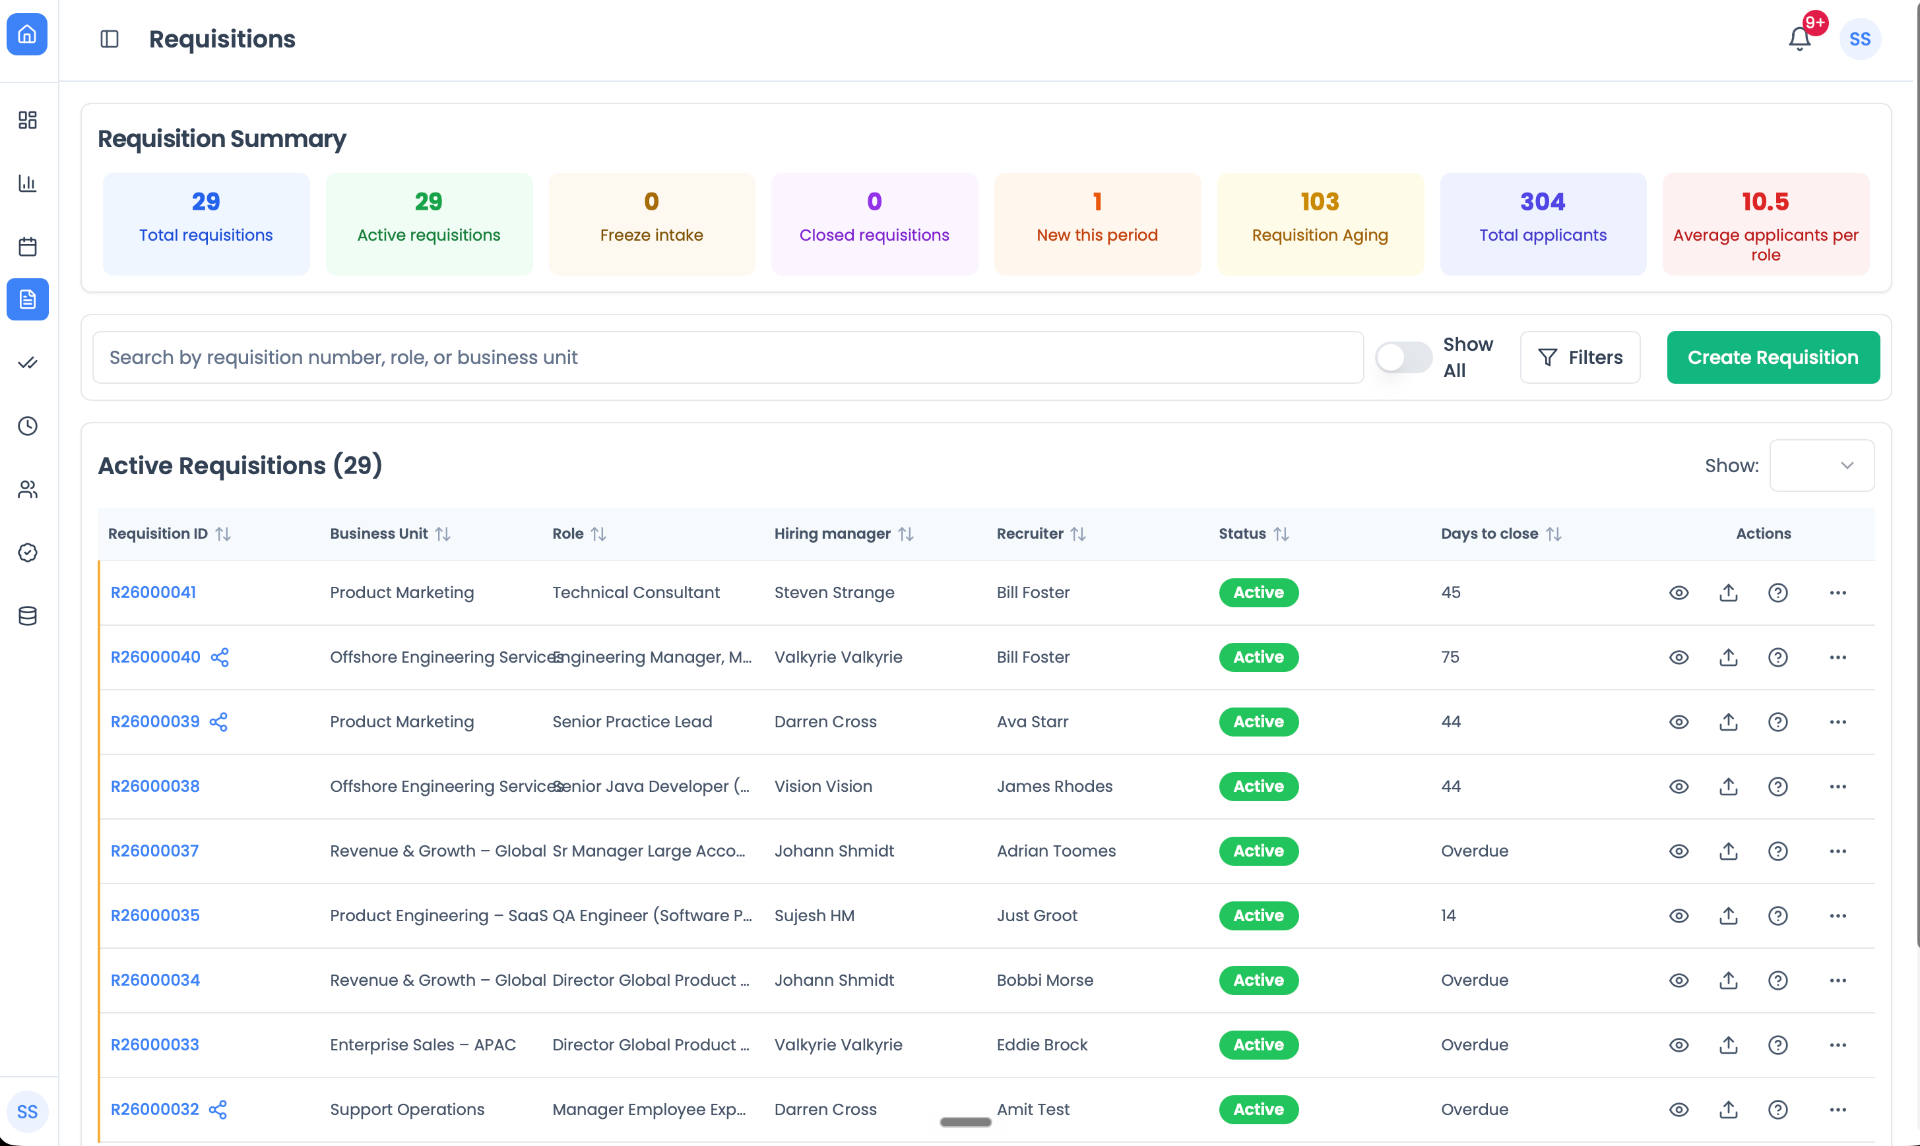Open the Show rows-per-page dropdown
This screenshot has width=1920, height=1146.
[x=1822, y=465]
